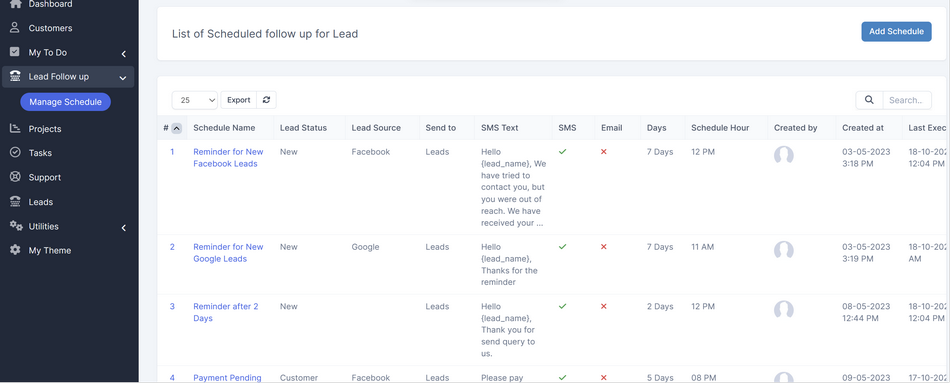Open My Theme in the sidebar
This screenshot has width=950, height=383.
tap(50, 250)
